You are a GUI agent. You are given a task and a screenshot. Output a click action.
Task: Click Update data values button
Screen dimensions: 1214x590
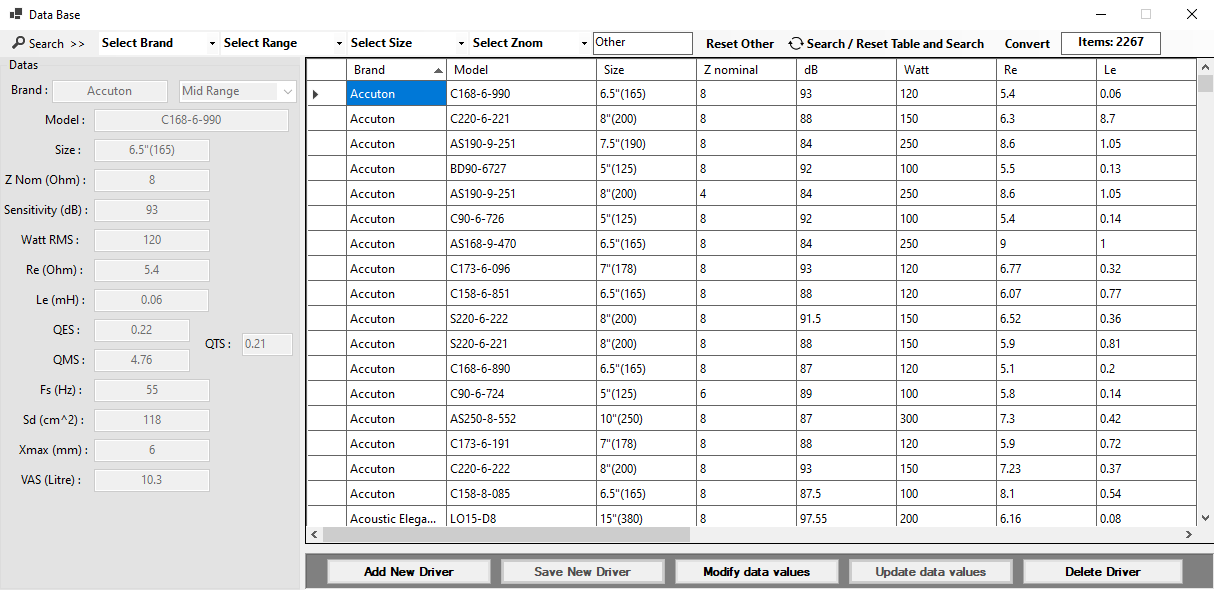click(x=931, y=572)
